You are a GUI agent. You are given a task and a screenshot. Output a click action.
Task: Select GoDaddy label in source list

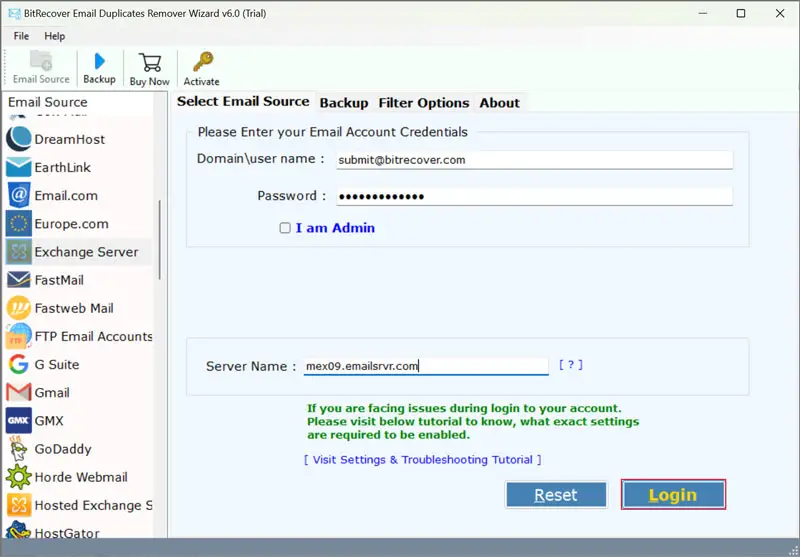coord(63,449)
